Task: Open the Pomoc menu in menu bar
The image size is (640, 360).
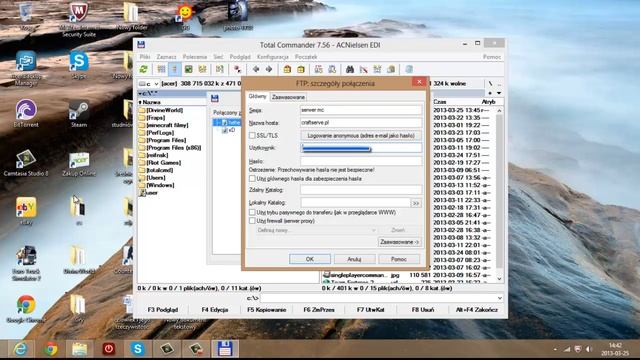Action: tap(492, 57)
